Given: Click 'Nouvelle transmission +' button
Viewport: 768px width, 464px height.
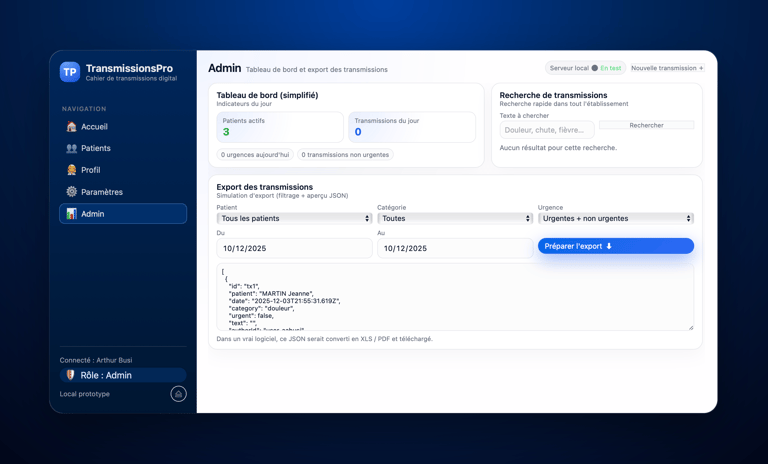Looking at the screenshot, I should (x=667, y=68).
